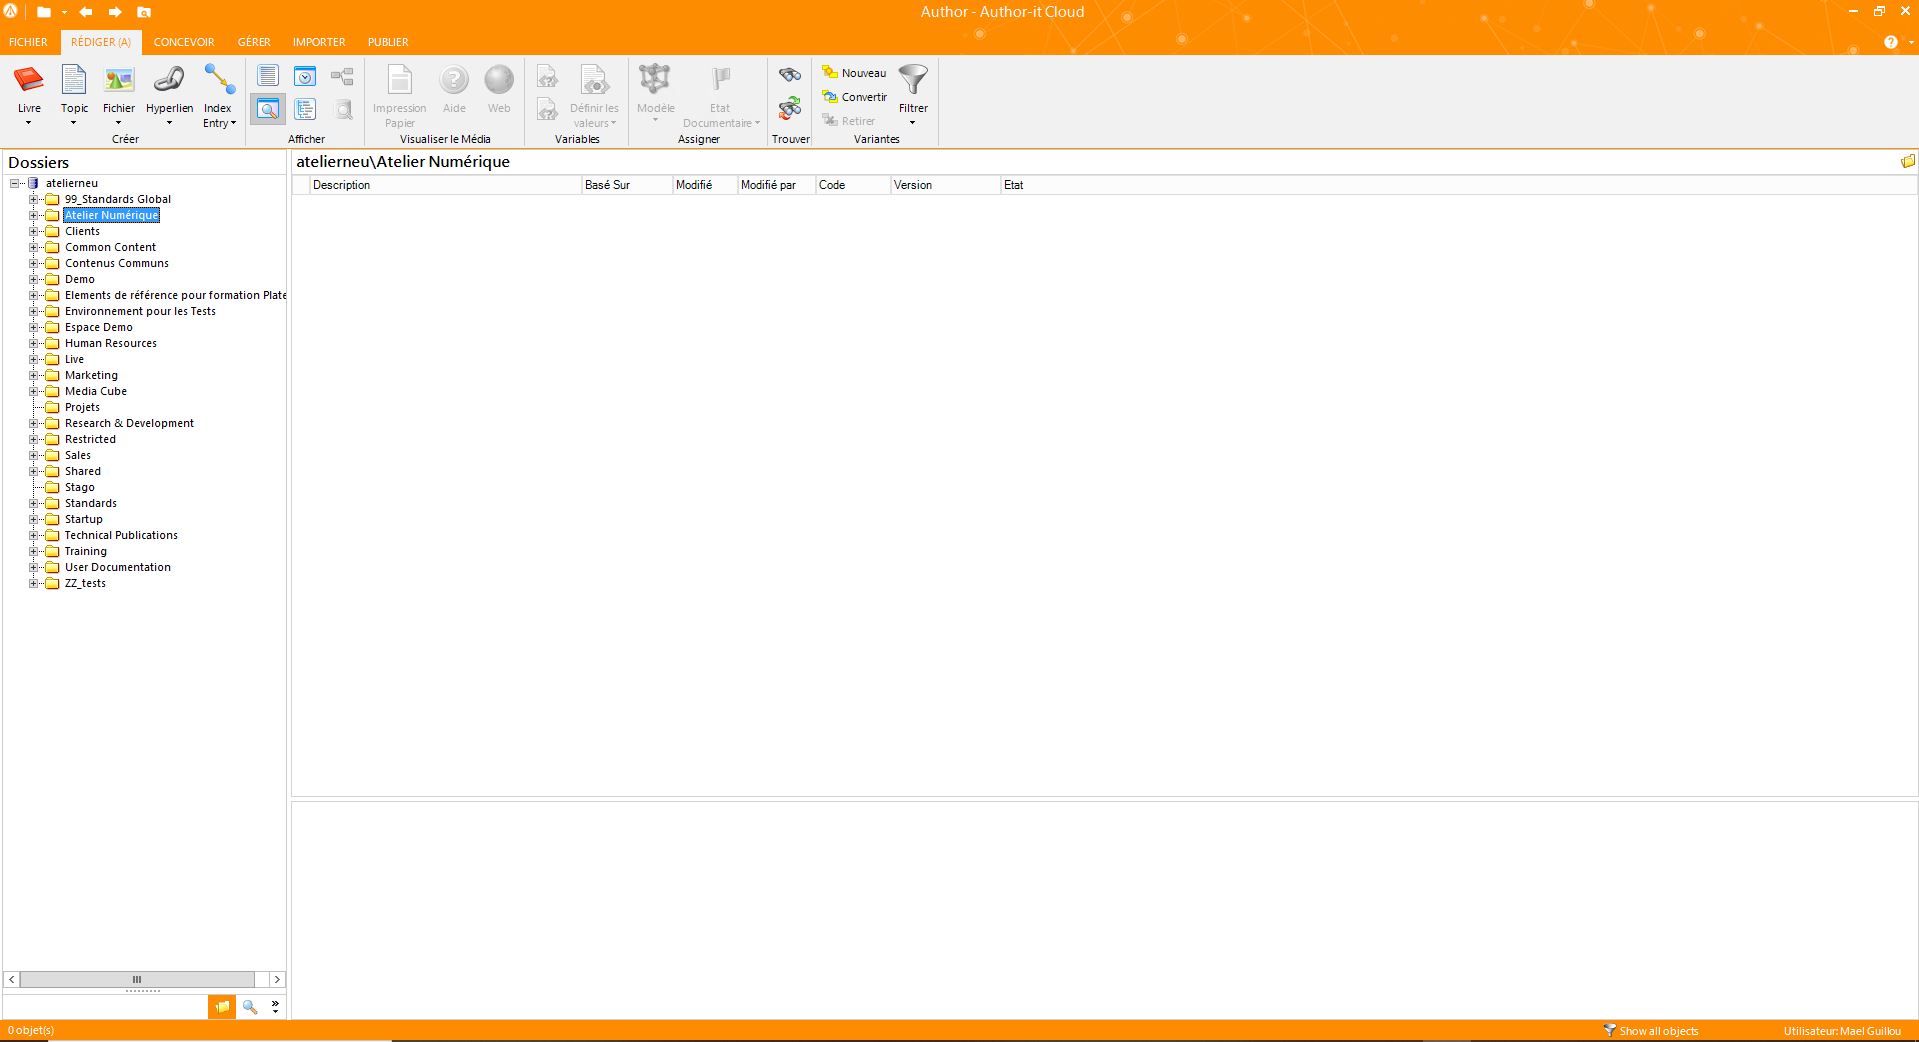Click Nouveau in Variantes group

pyautogui.click(x=854, y=73)
